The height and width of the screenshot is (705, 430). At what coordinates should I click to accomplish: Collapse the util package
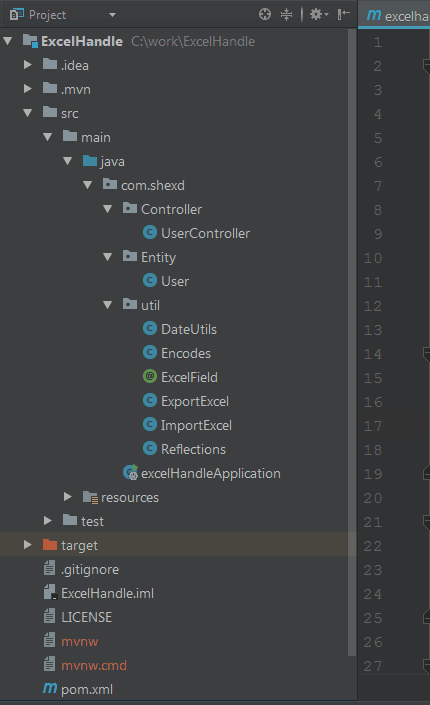(x=108, y=305)
